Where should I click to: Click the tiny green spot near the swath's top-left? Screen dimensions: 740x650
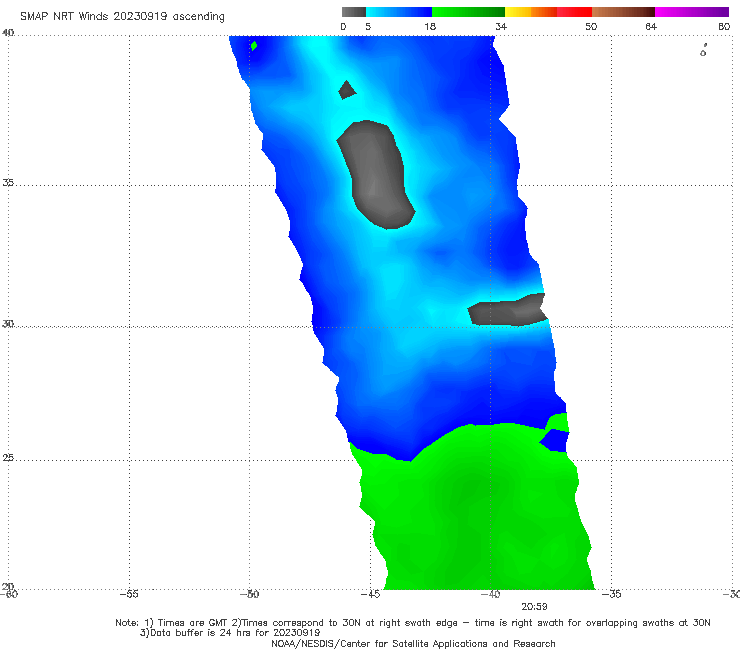[x=254, y=46]
